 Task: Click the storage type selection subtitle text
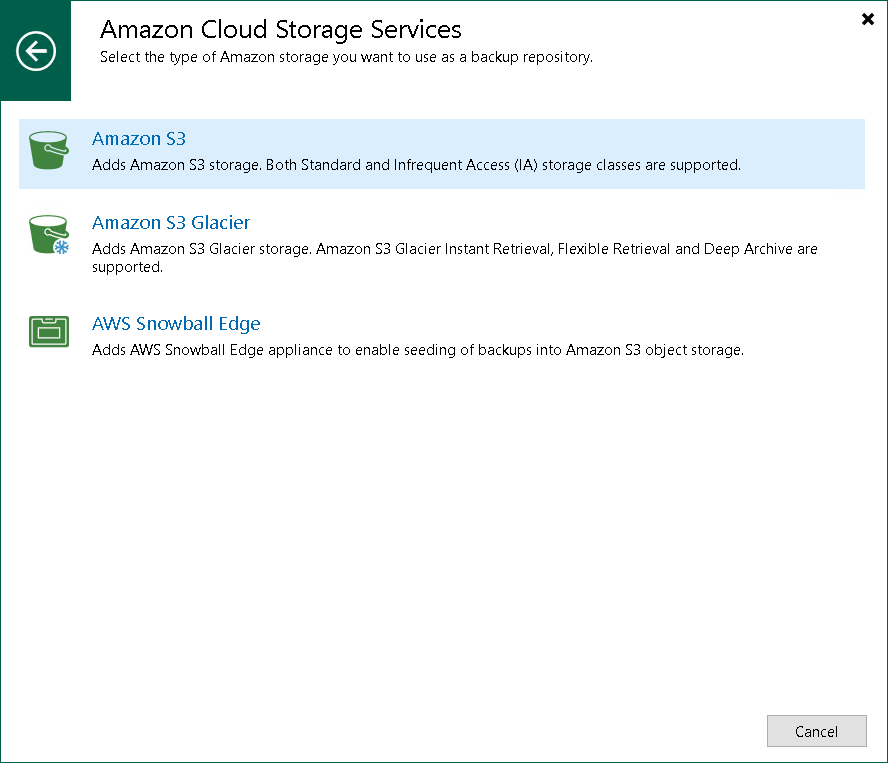[x=348, y=57]
